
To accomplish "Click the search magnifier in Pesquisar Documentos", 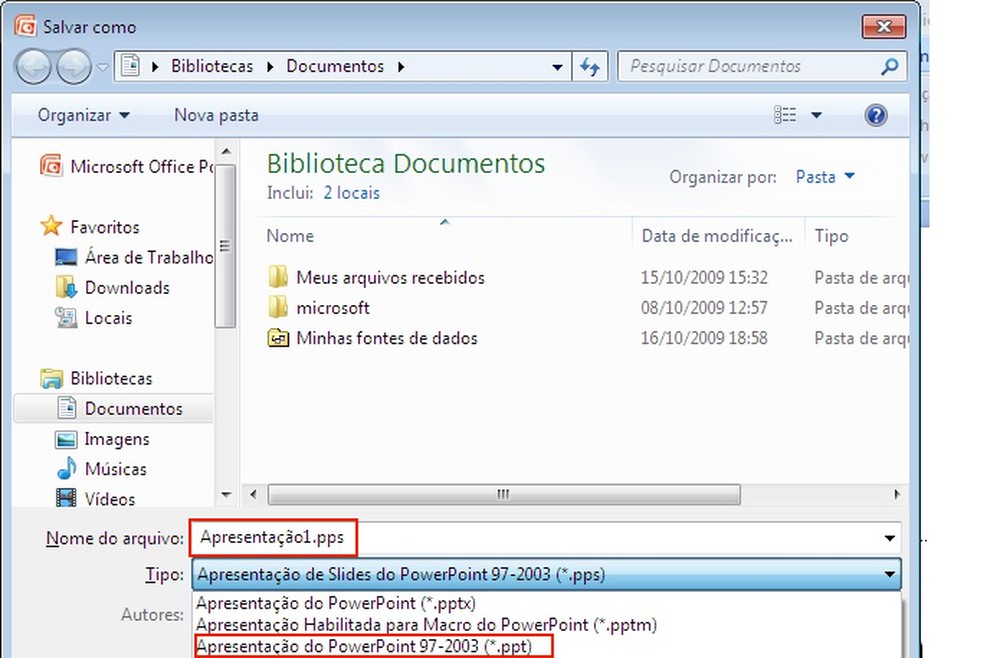I will [889, 66].
